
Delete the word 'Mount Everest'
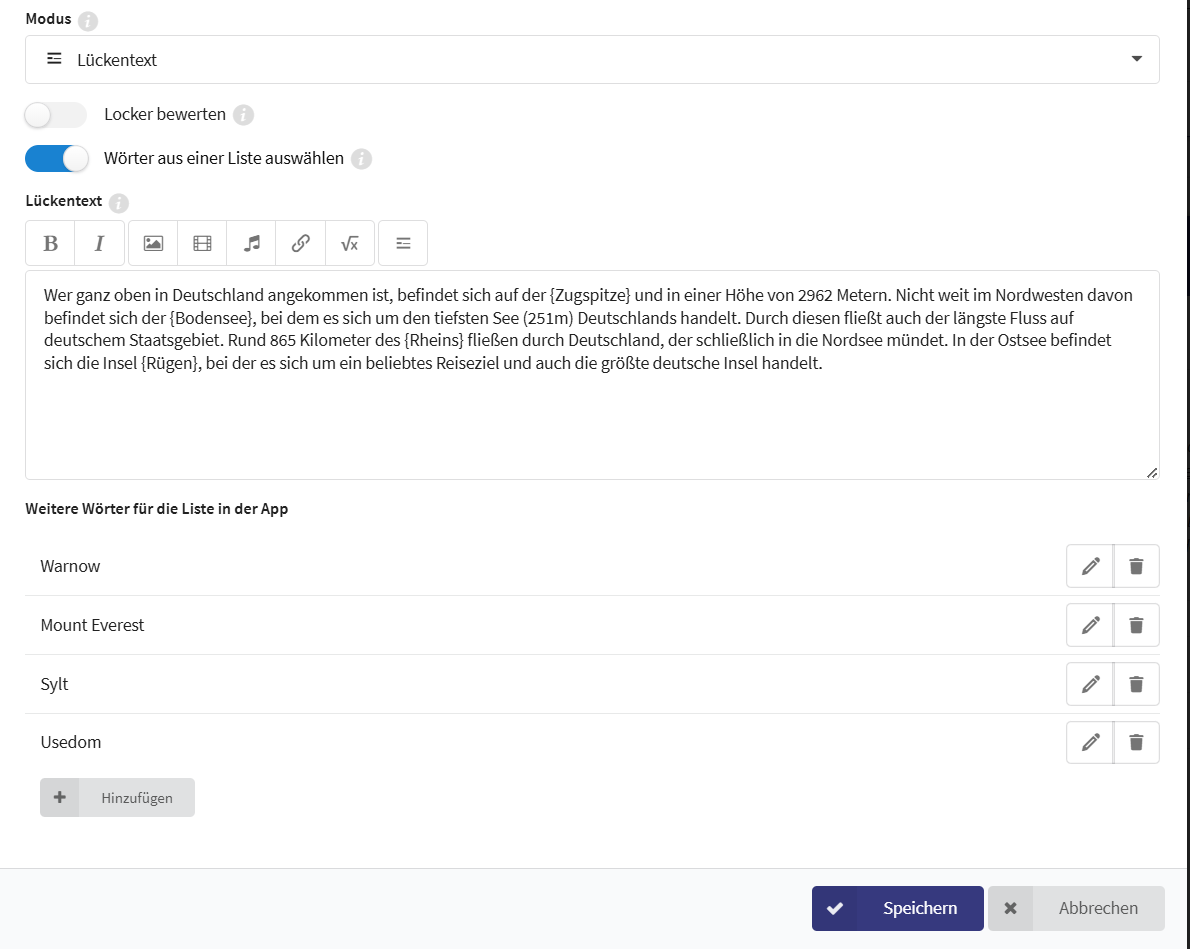[x=1136, y=624]
